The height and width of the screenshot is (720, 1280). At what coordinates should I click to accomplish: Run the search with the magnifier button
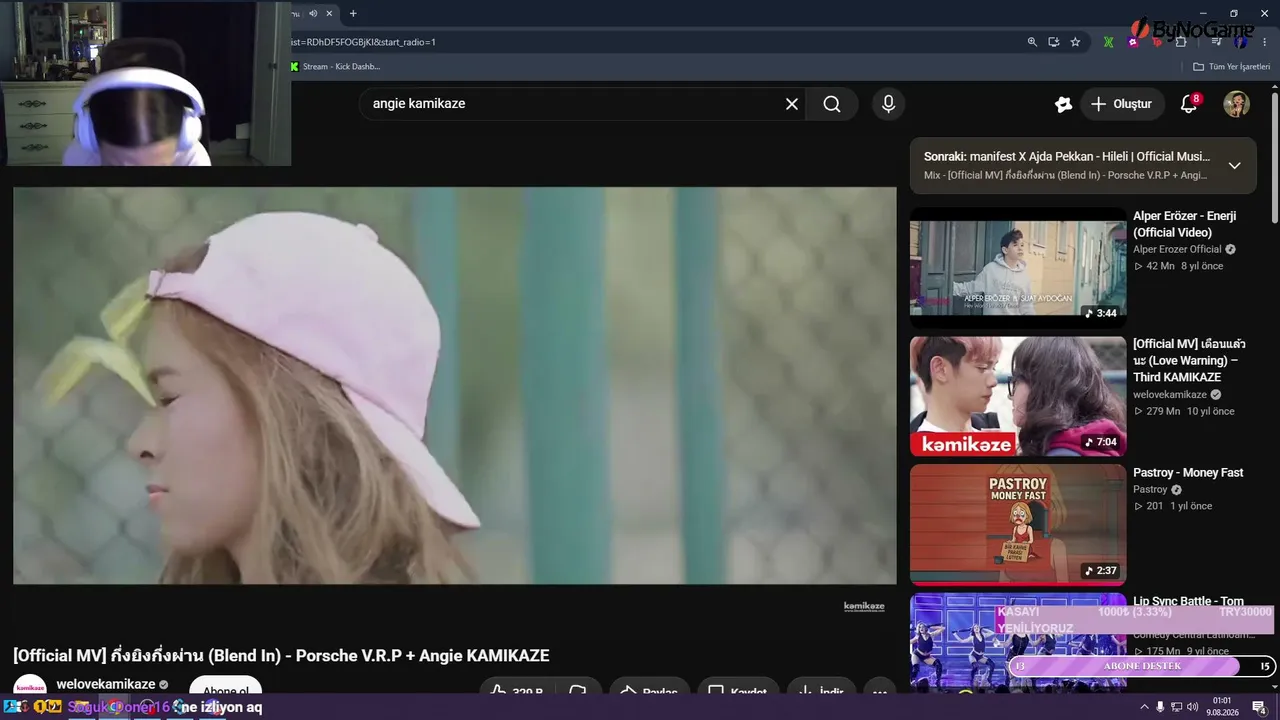click(x=832, y=104)
